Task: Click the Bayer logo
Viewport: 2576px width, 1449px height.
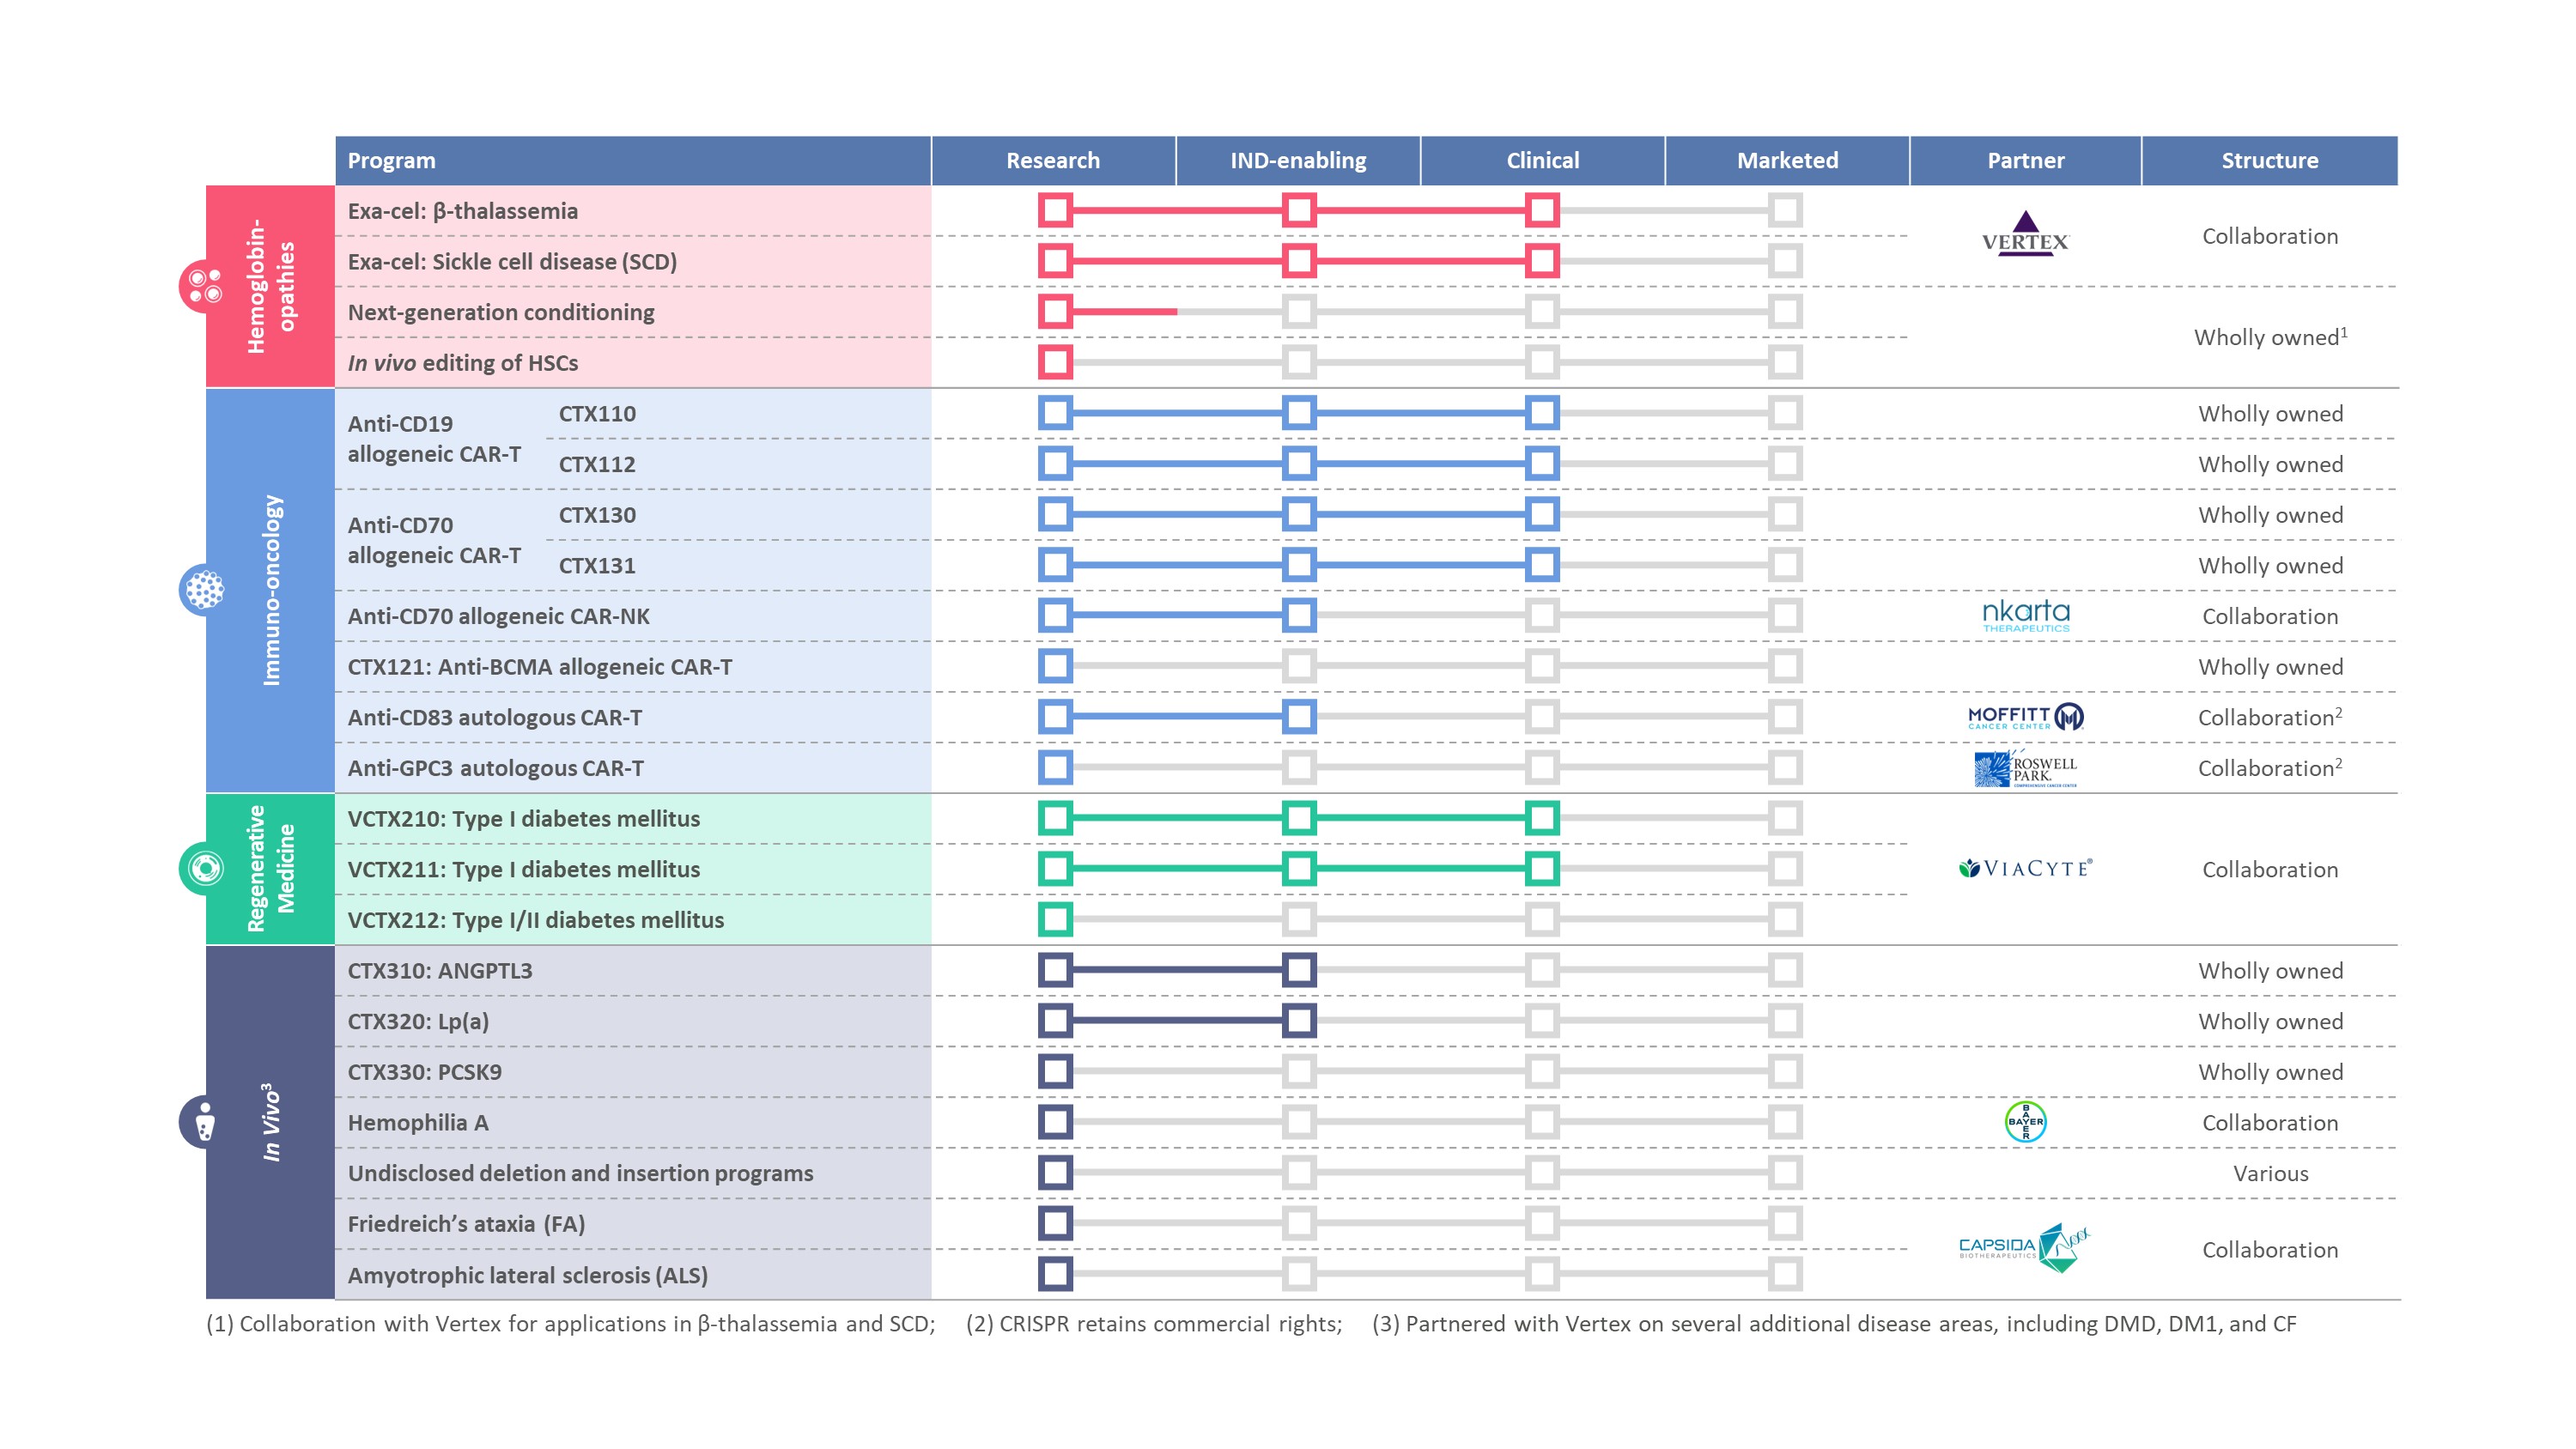Action: (2026, 1122)
